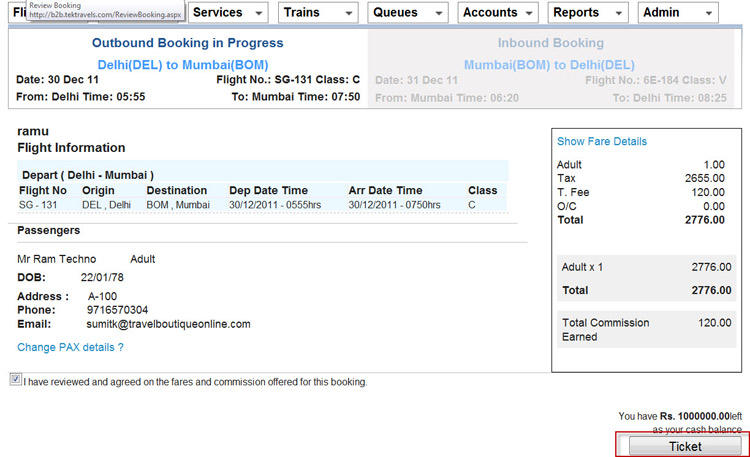Click the Admin menu label
The image size is (750, 457).
[661, 13]
